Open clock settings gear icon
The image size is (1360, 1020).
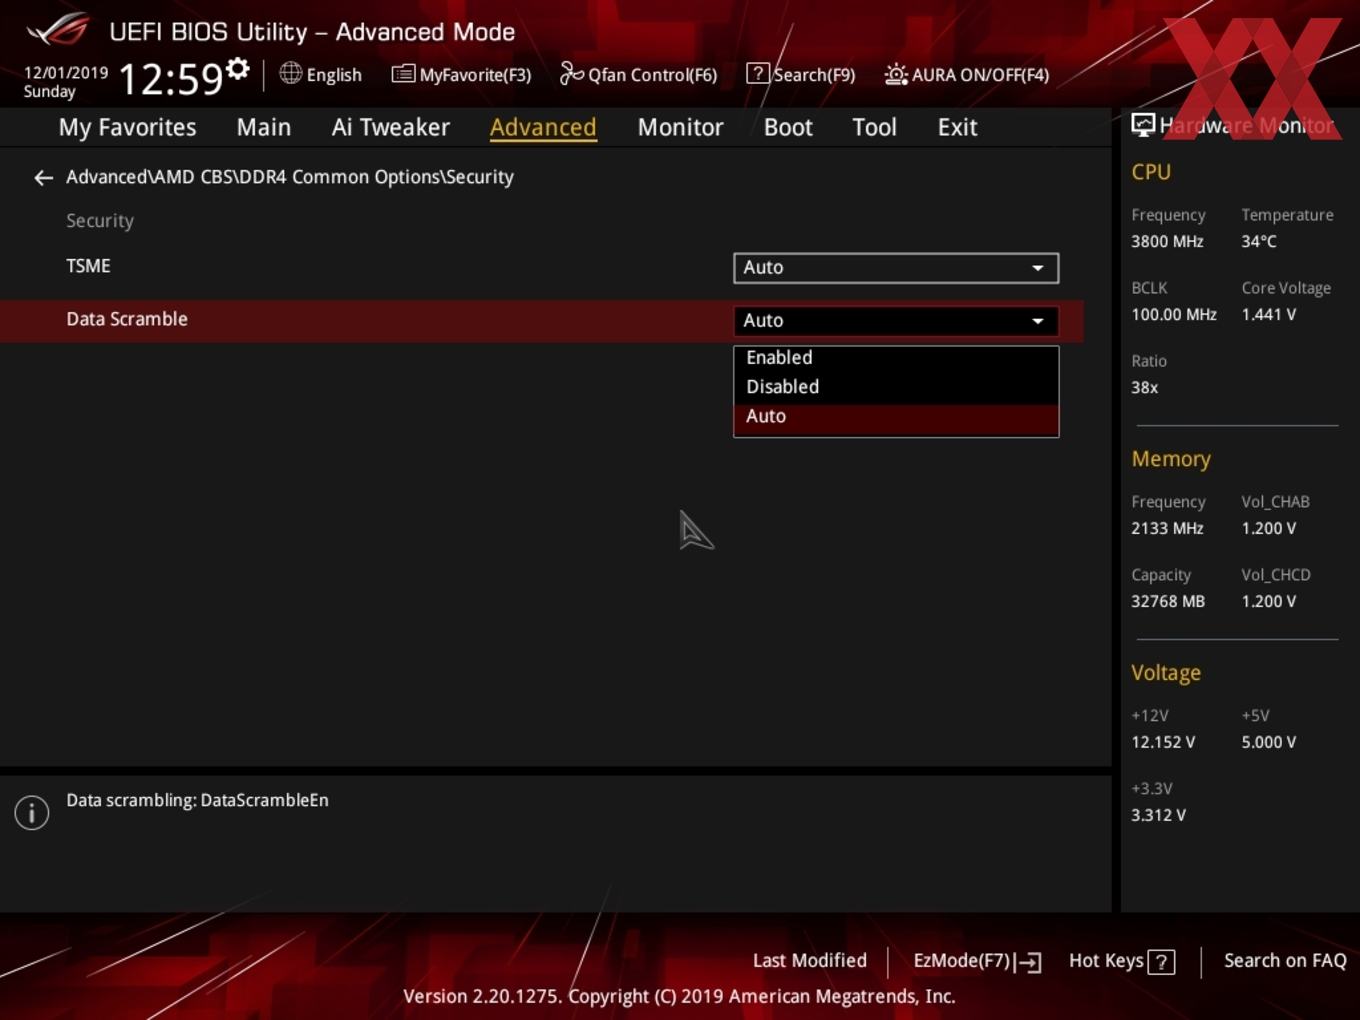click(237, 69)
